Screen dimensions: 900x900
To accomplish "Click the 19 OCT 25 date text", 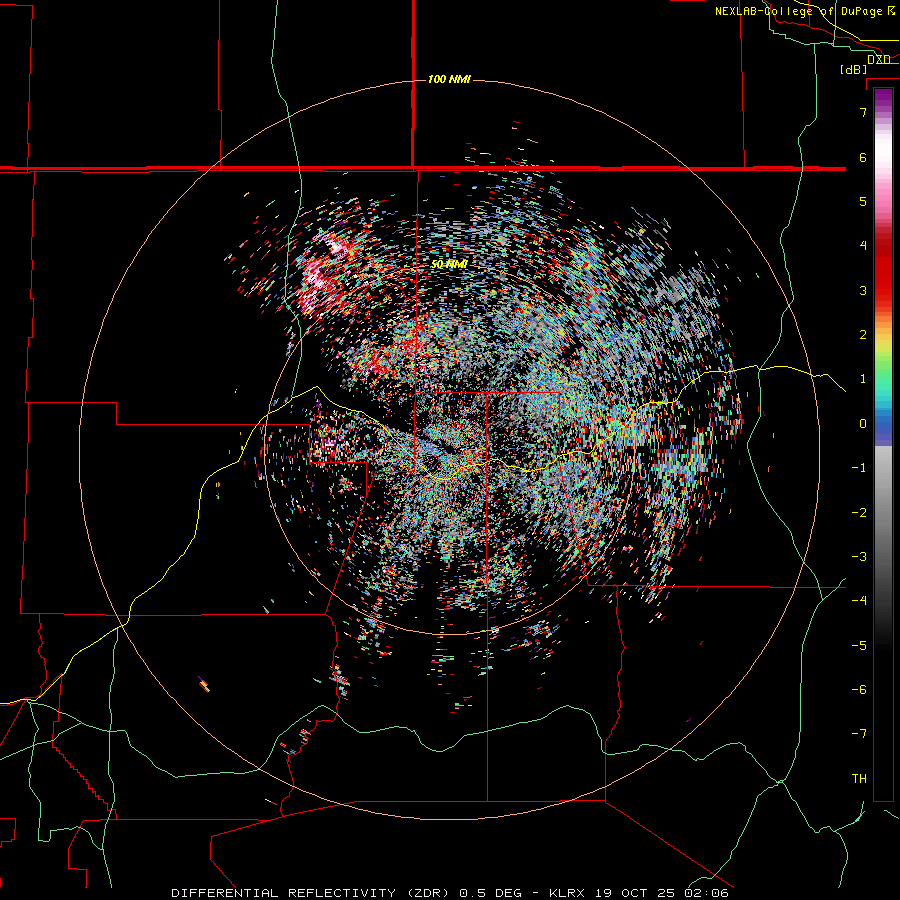I will (634, 893).
